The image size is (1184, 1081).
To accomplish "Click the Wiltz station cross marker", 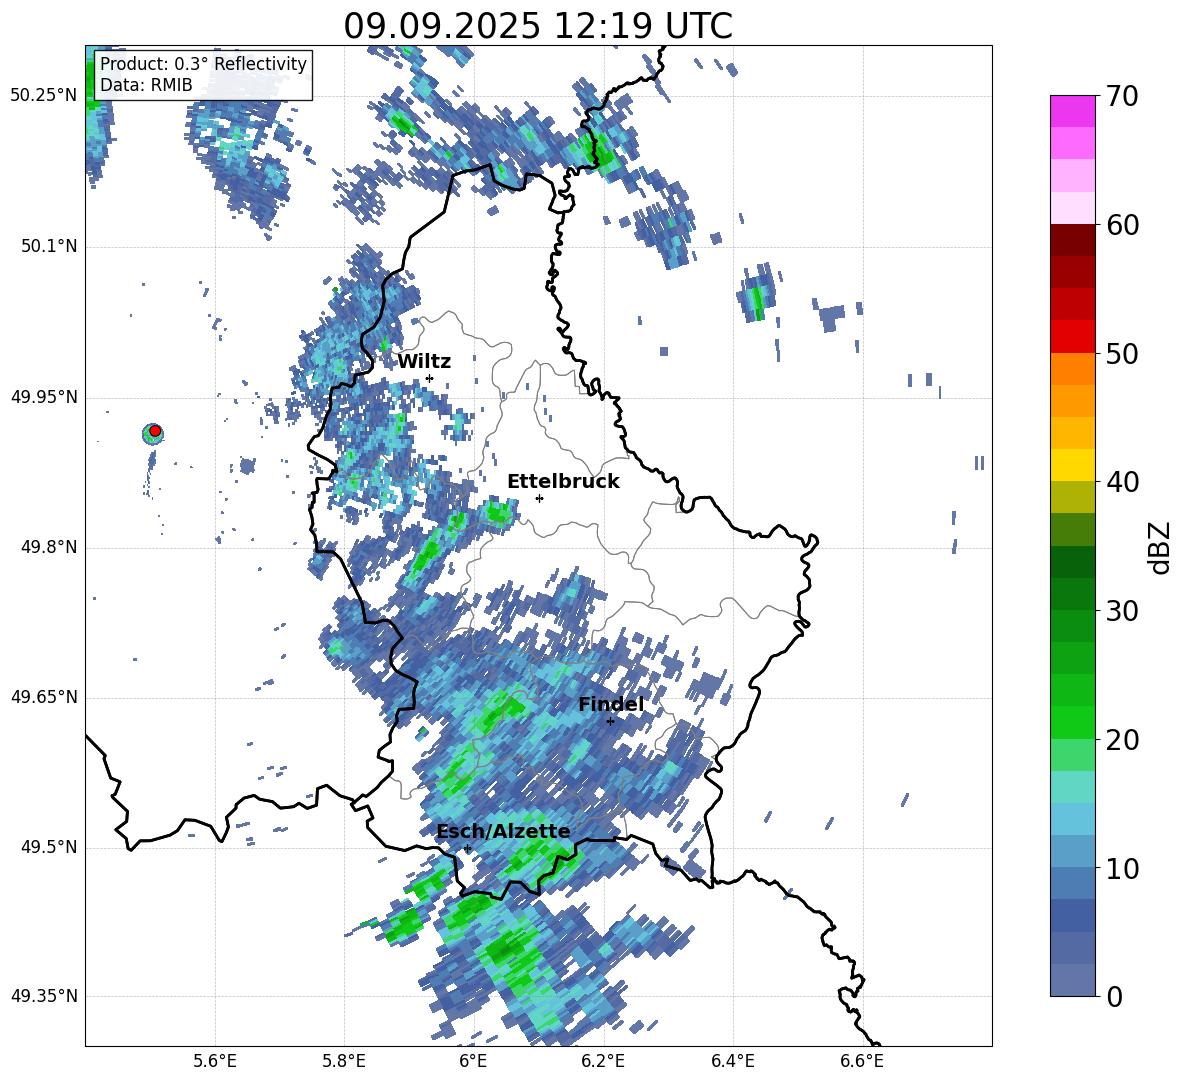I will 430,378.
